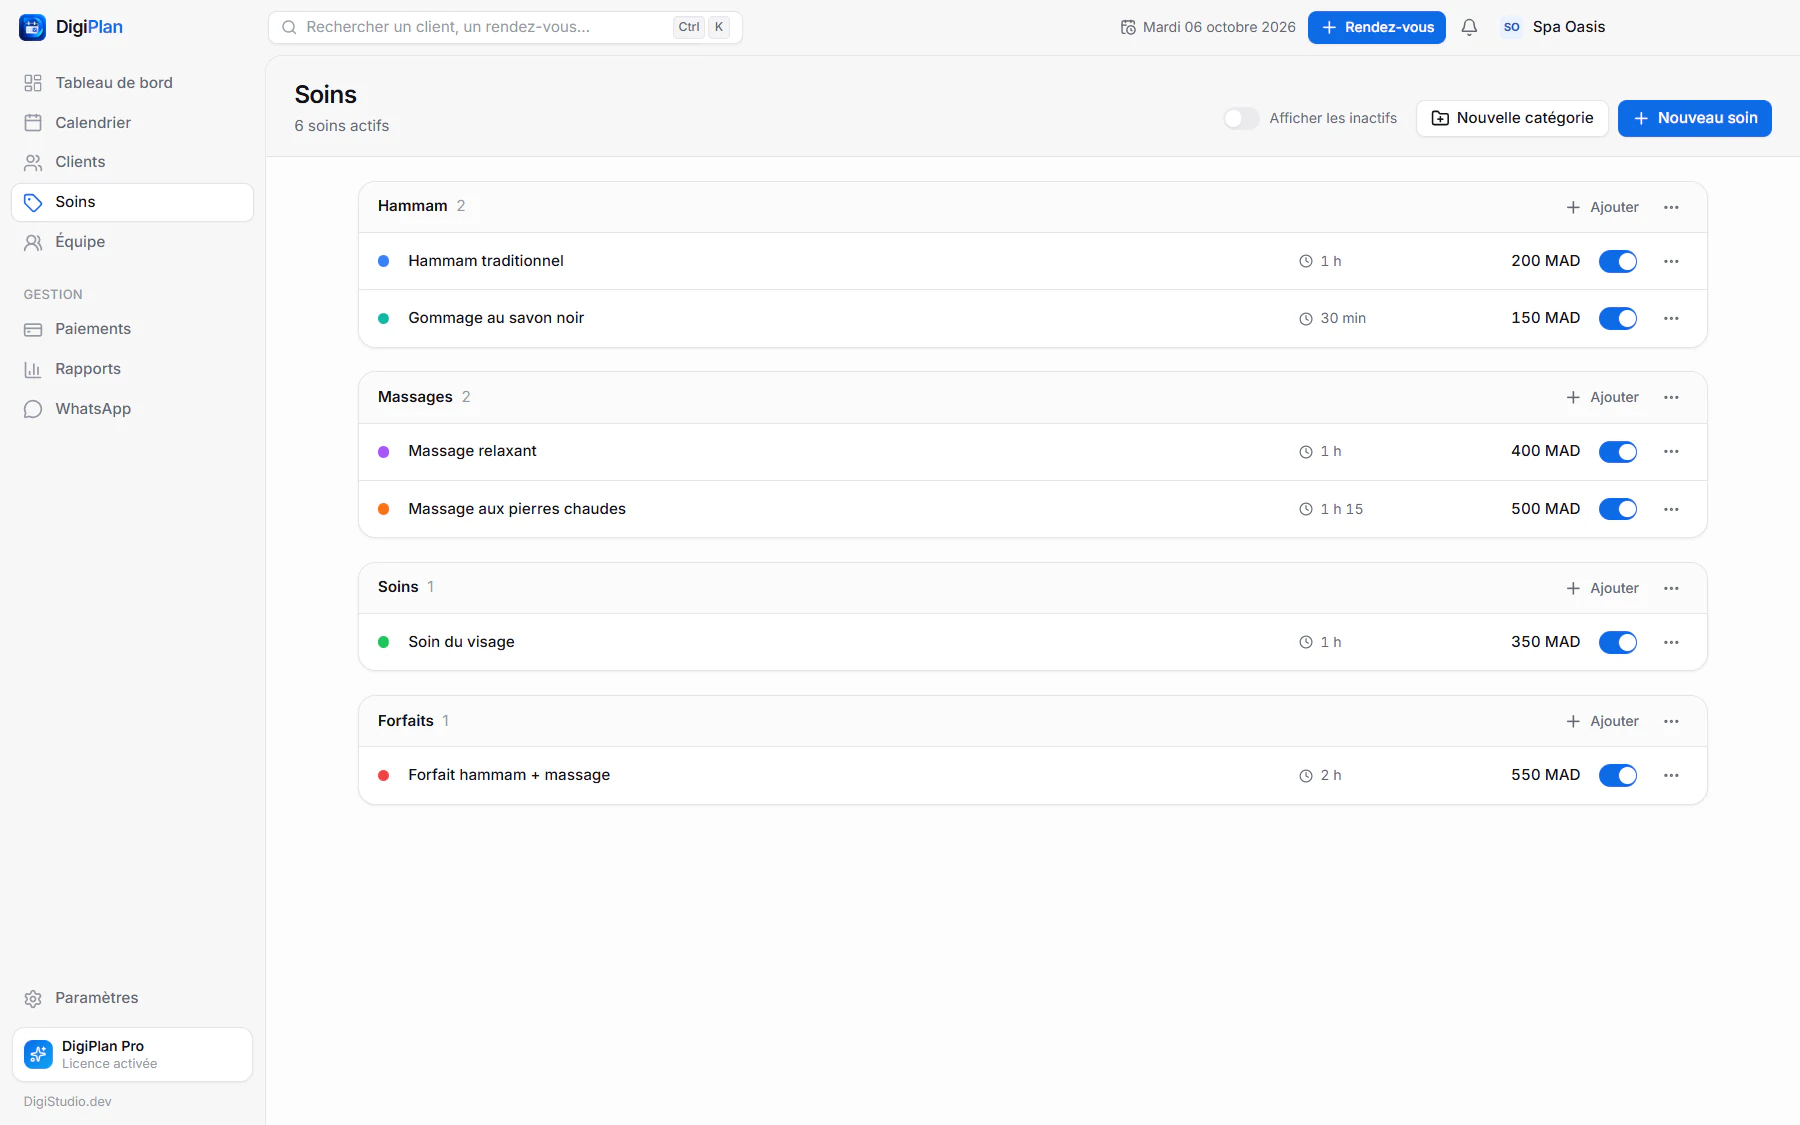
Task: Disable Forfait hammam + massage toggle
Action: (x=1617, y=775)
